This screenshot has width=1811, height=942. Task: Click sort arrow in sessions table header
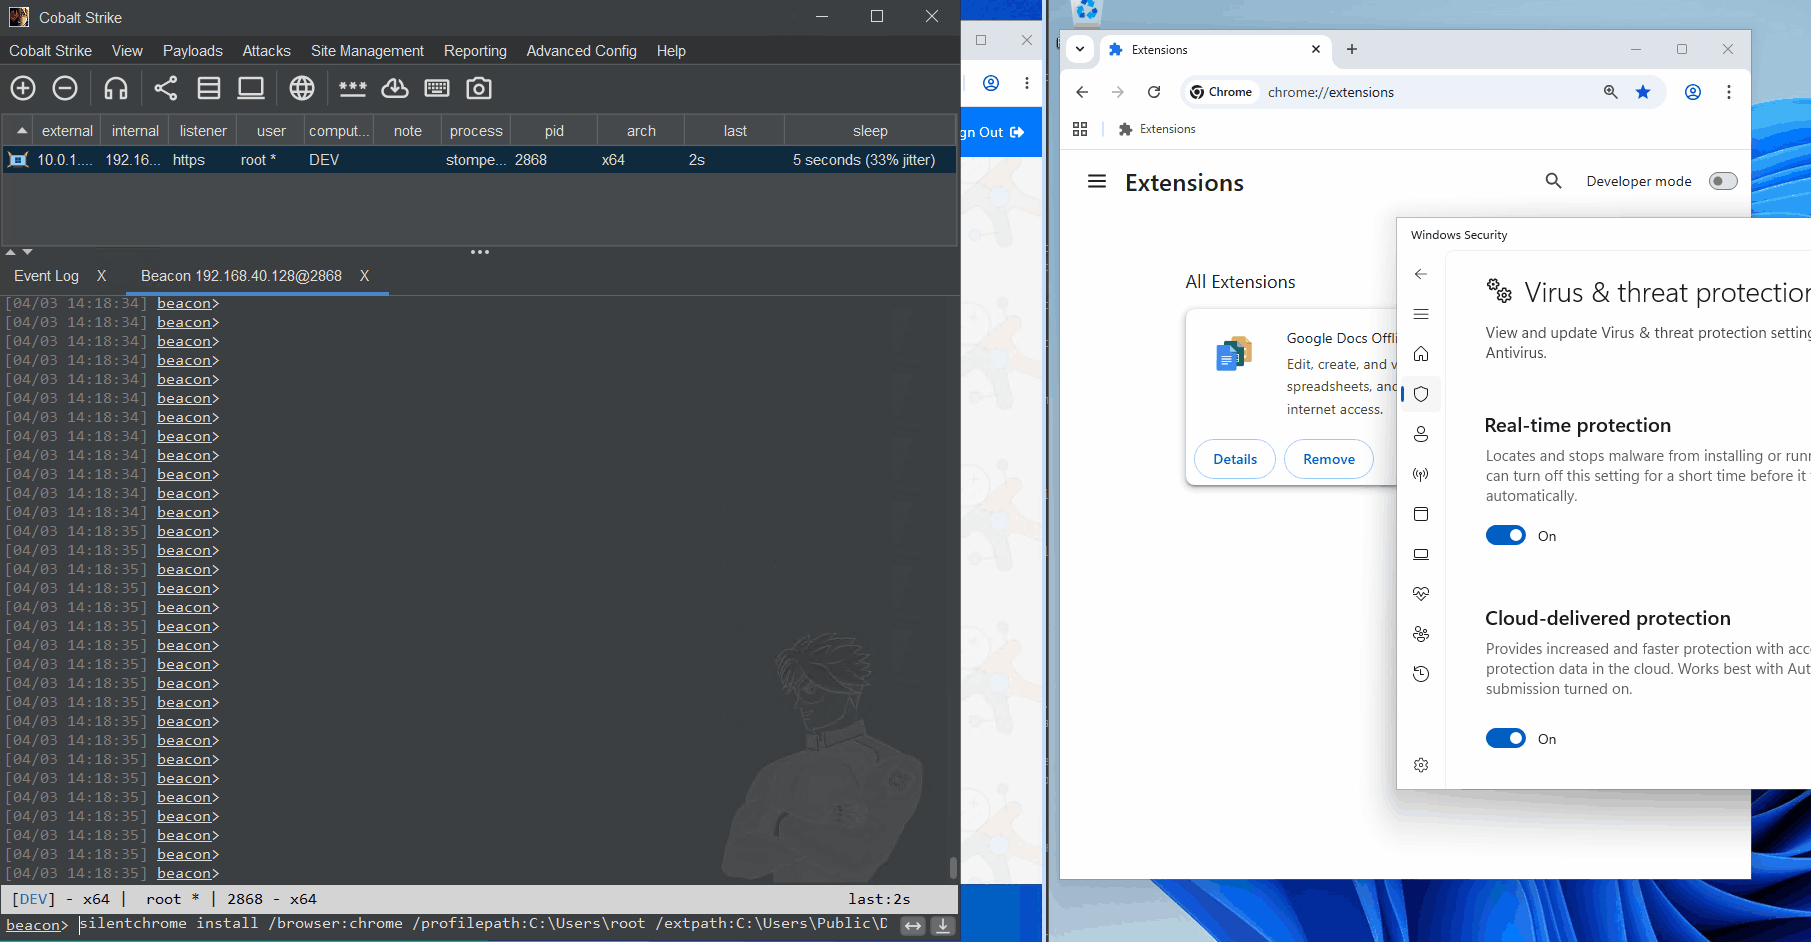pos(20,131)
